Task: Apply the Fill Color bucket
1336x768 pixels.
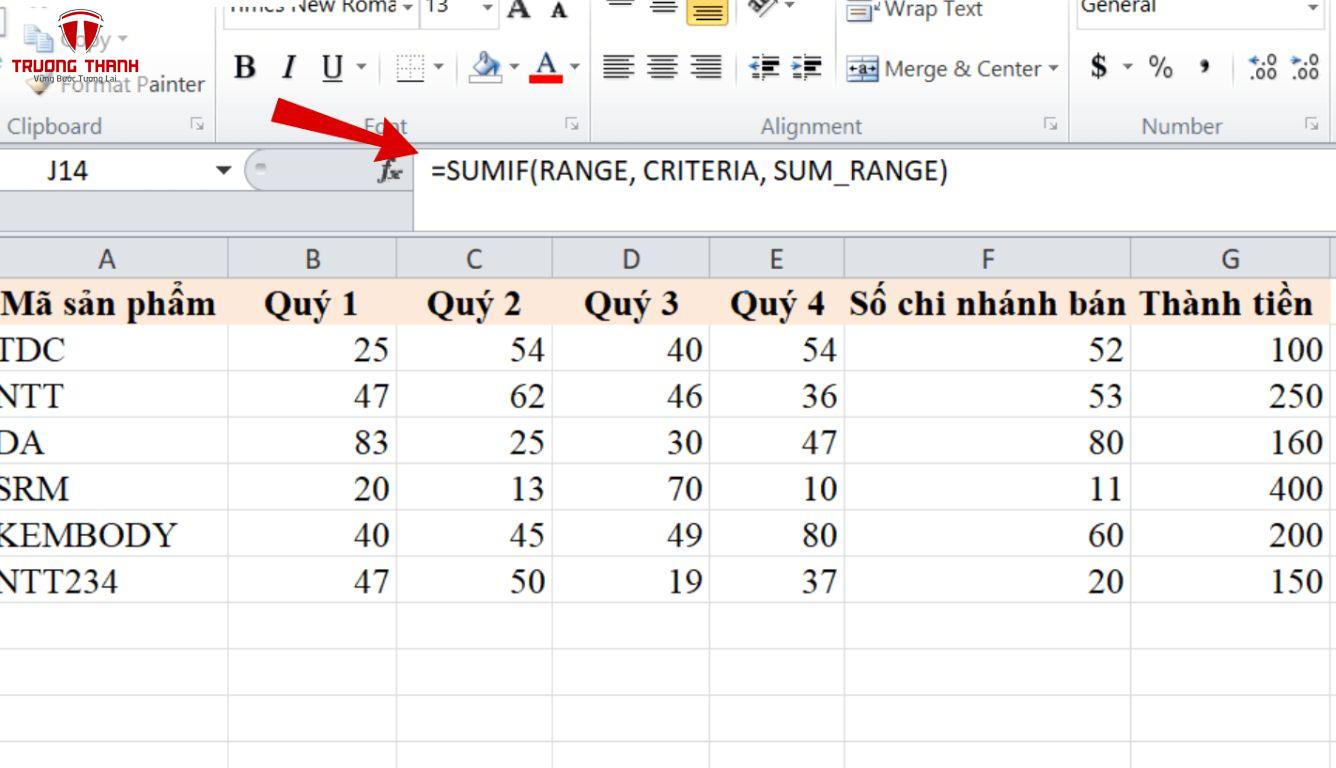Action: (x=485, y=68)
